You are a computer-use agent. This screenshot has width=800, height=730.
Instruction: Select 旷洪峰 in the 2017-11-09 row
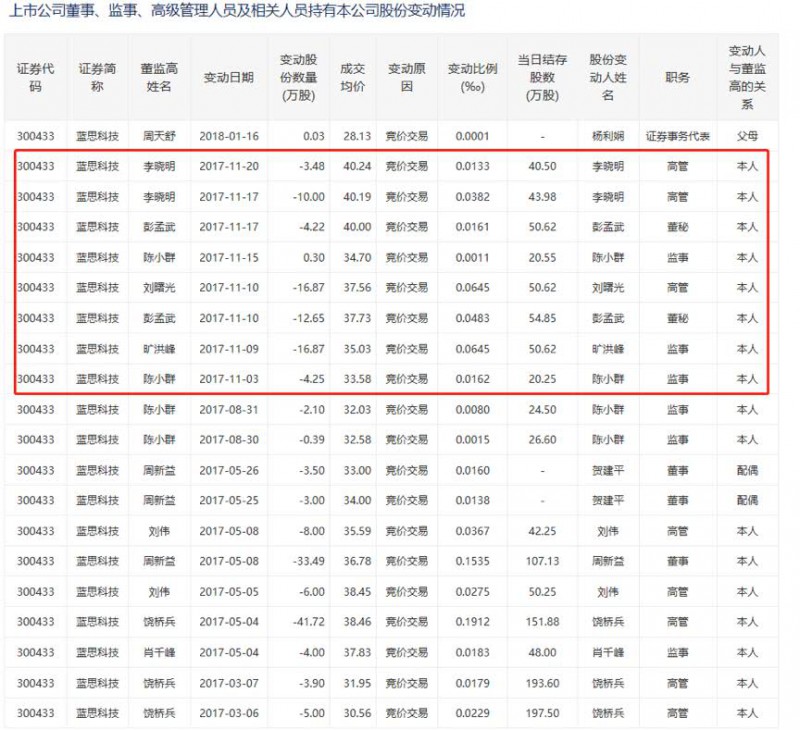point(160,348)
